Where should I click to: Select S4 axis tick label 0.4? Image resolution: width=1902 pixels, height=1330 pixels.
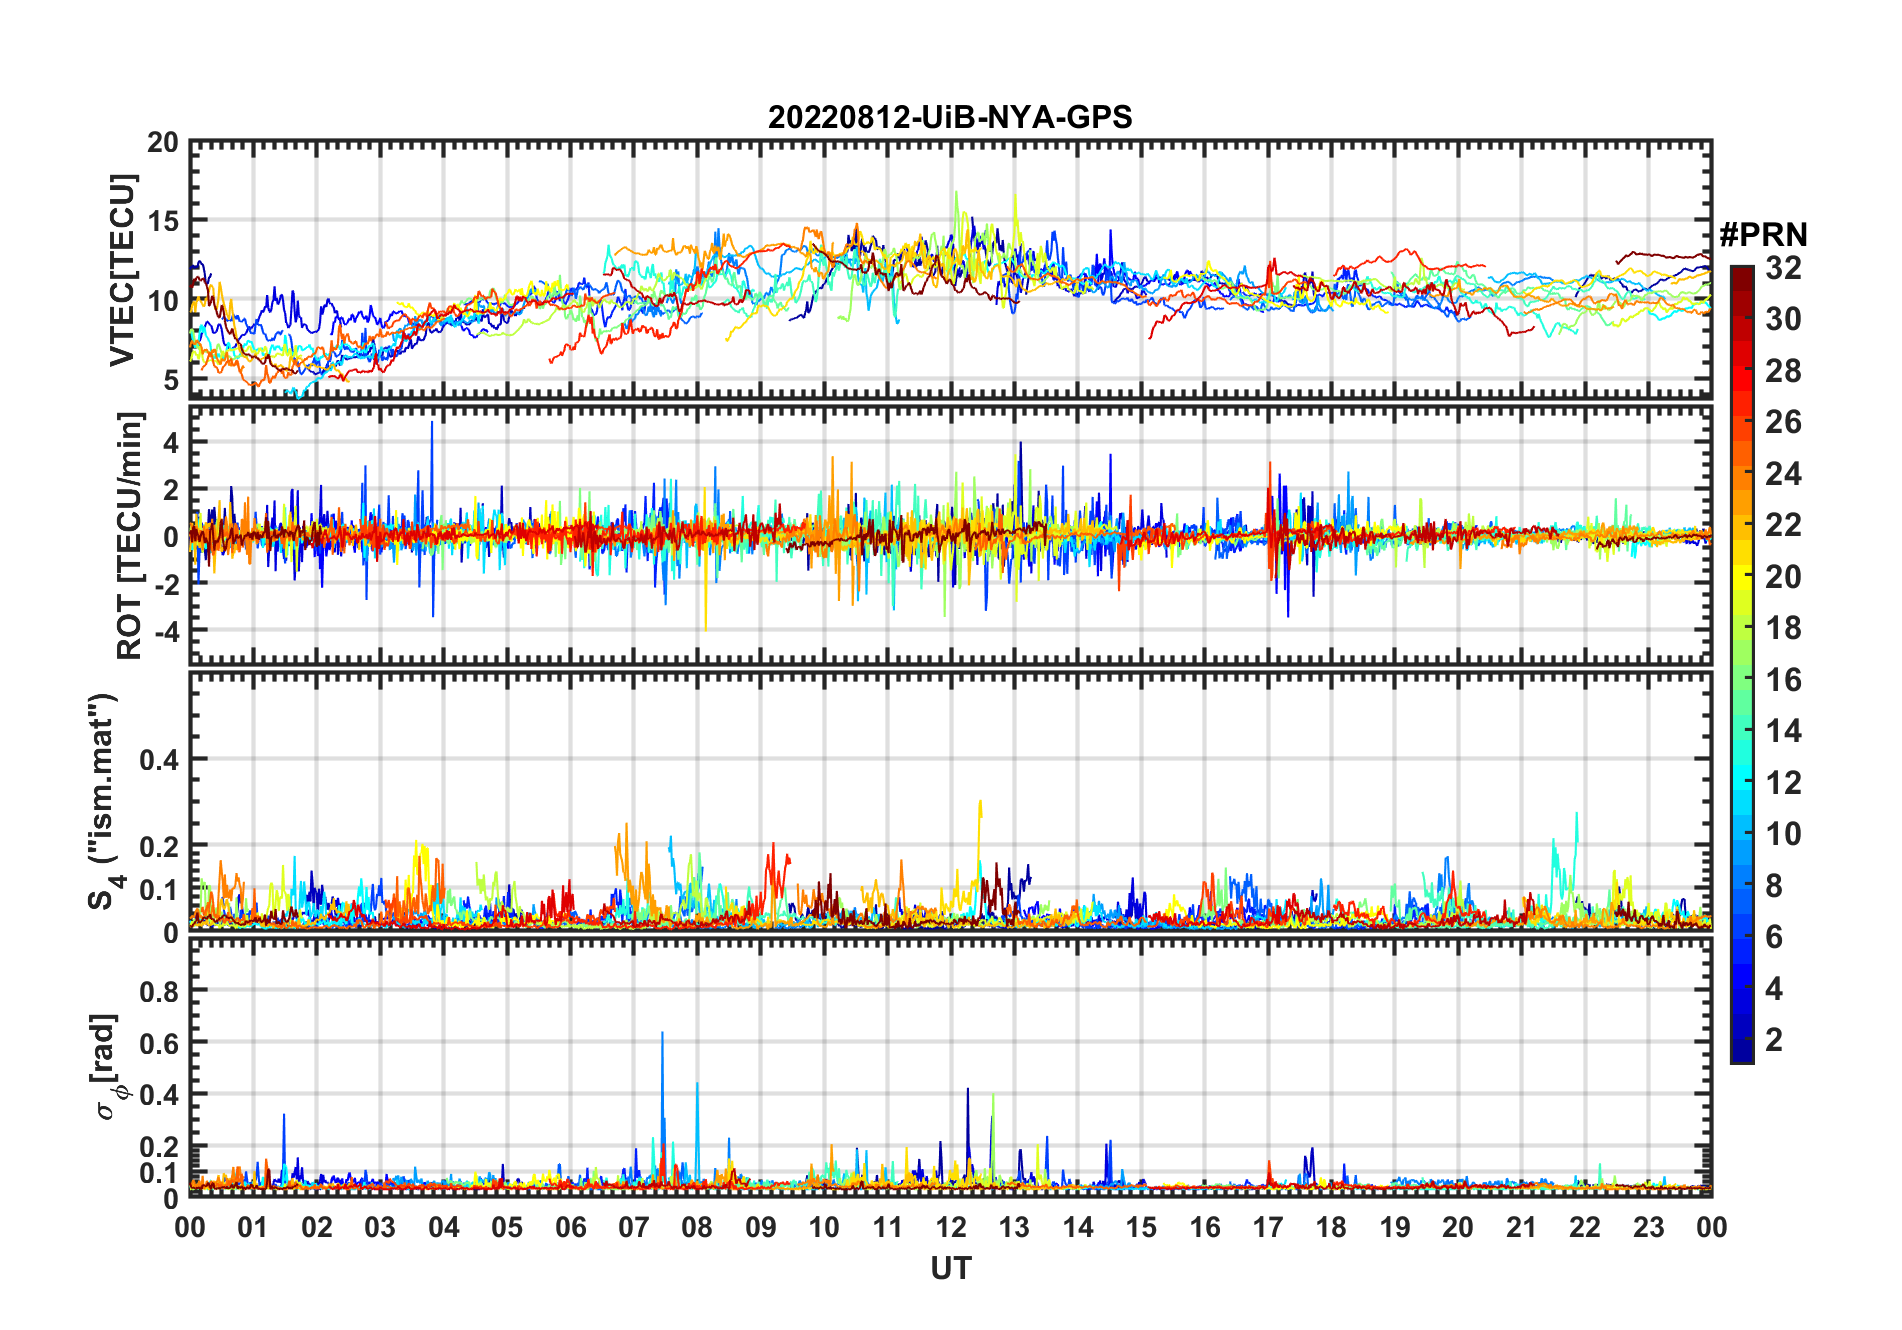point(159,760)
